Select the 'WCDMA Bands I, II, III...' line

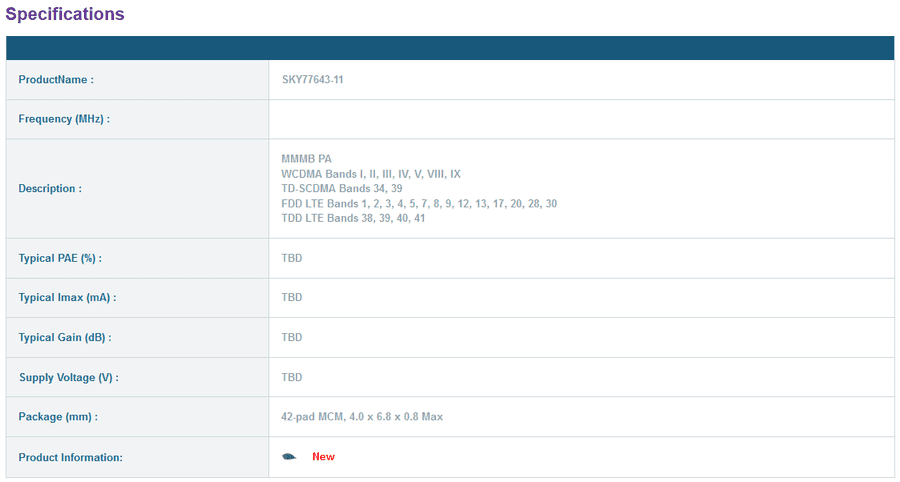371,174
